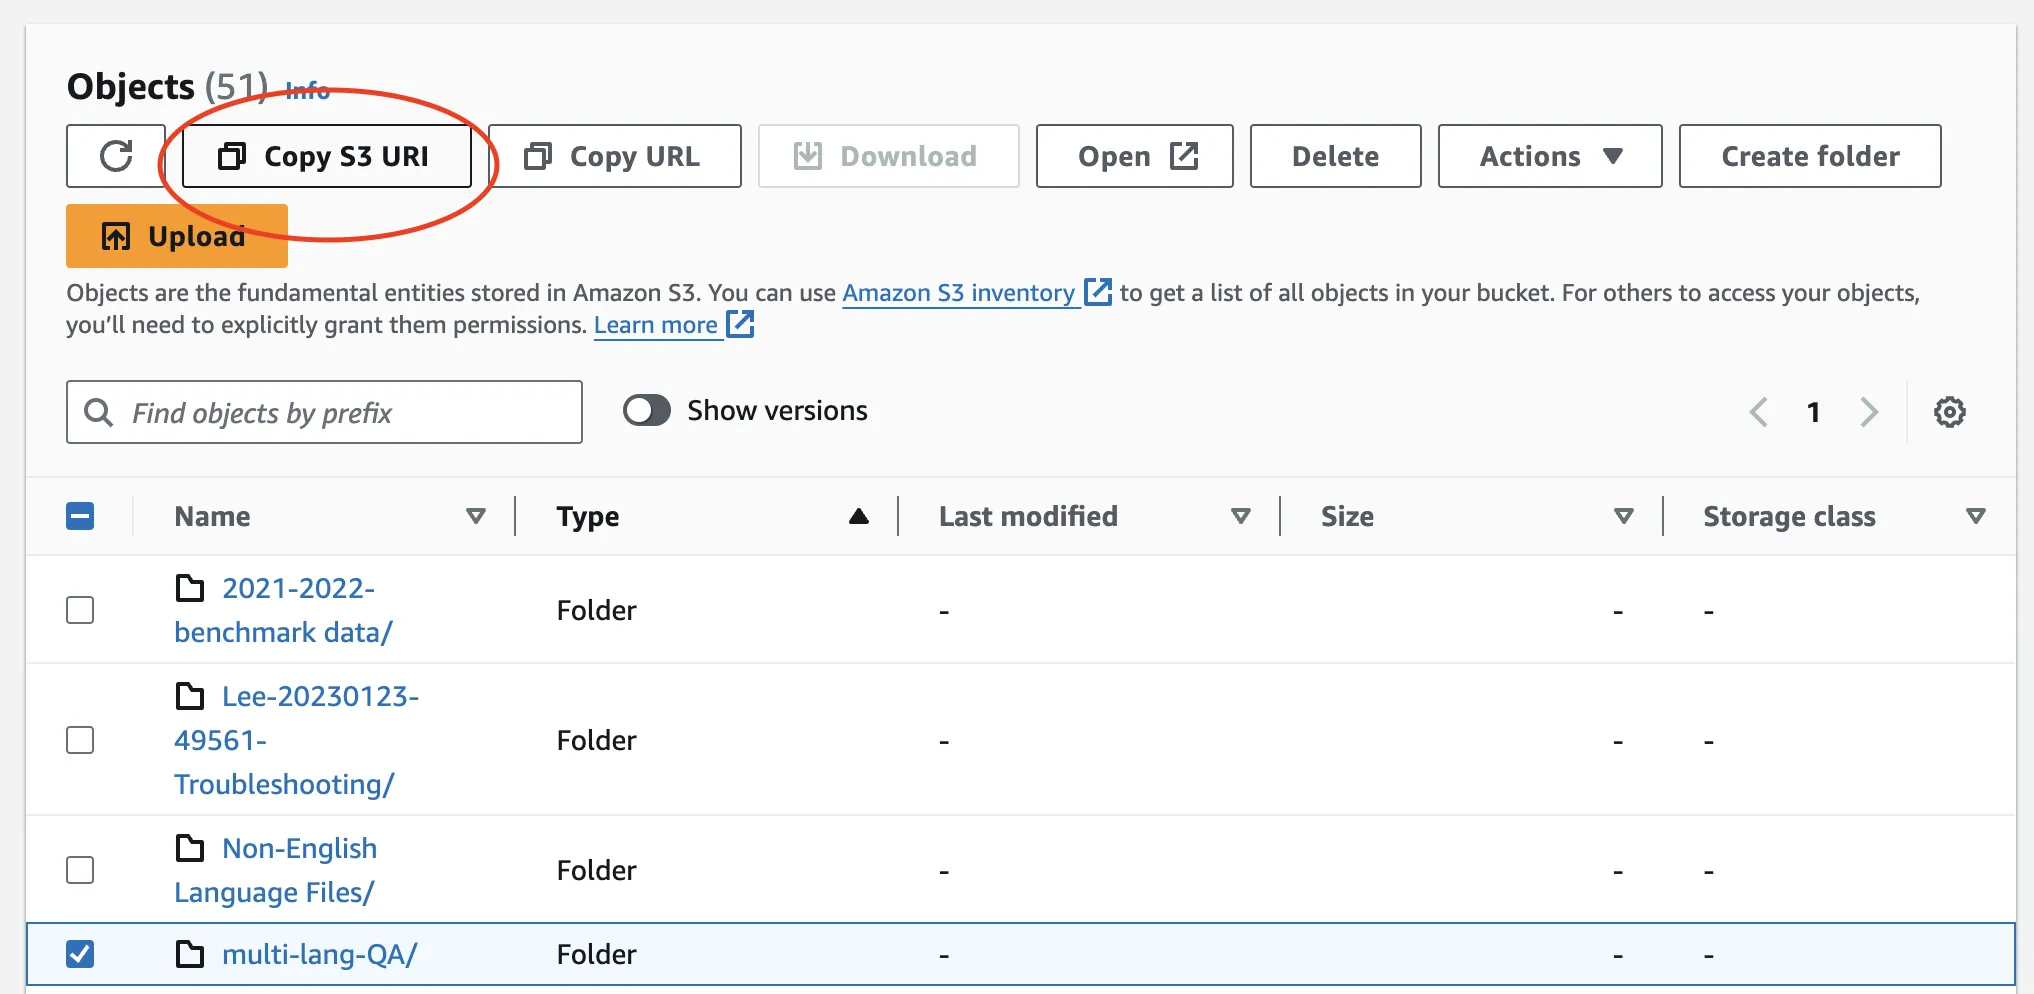Click the folder icon for multi-lang-QA
The width and height of the screenshot is (2034, 994).
[x=190, y=954]
